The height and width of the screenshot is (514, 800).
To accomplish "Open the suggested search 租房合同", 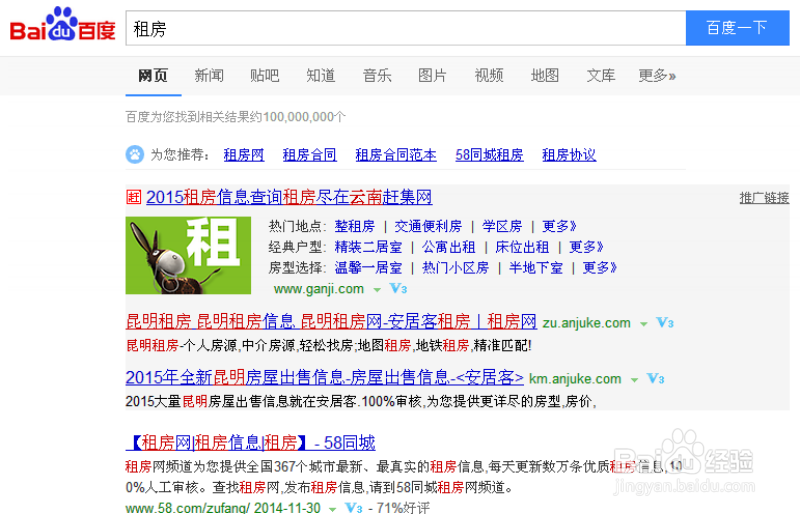I will 310,155.
